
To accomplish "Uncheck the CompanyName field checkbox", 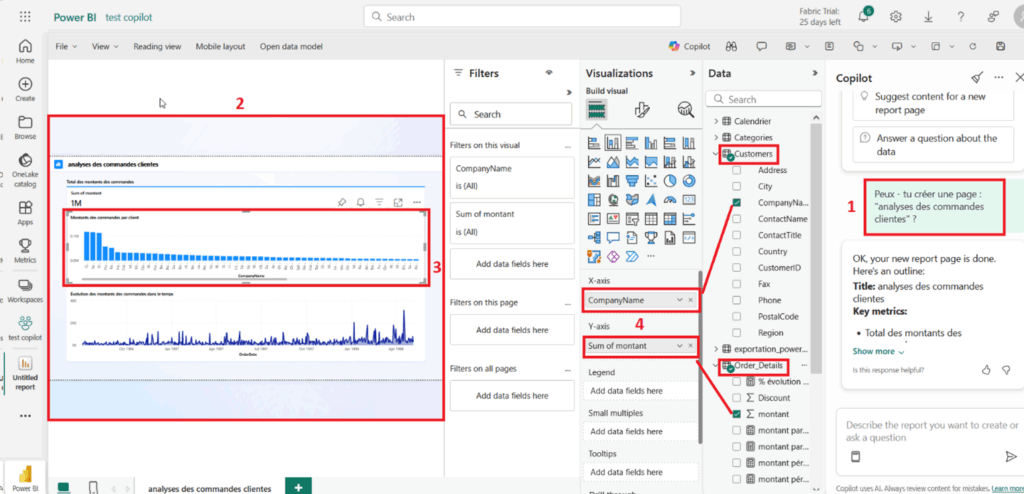I will (737, 202).
